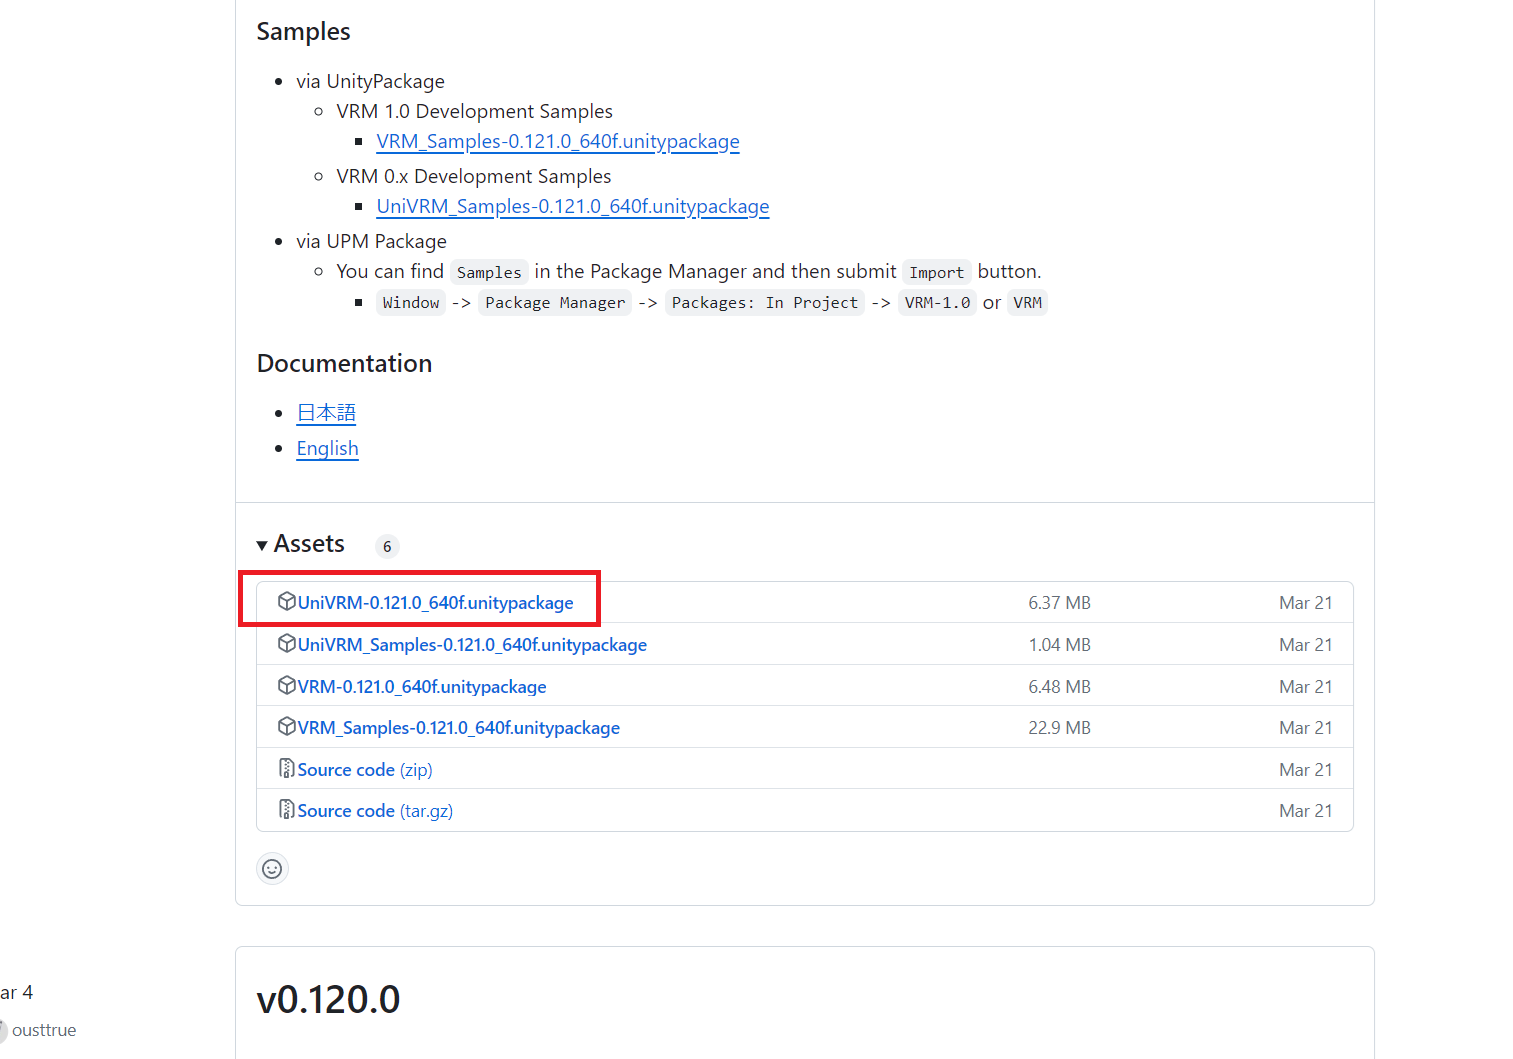Download Source code (zip)
1513x1059 pixels.
[x=365, y=770]
